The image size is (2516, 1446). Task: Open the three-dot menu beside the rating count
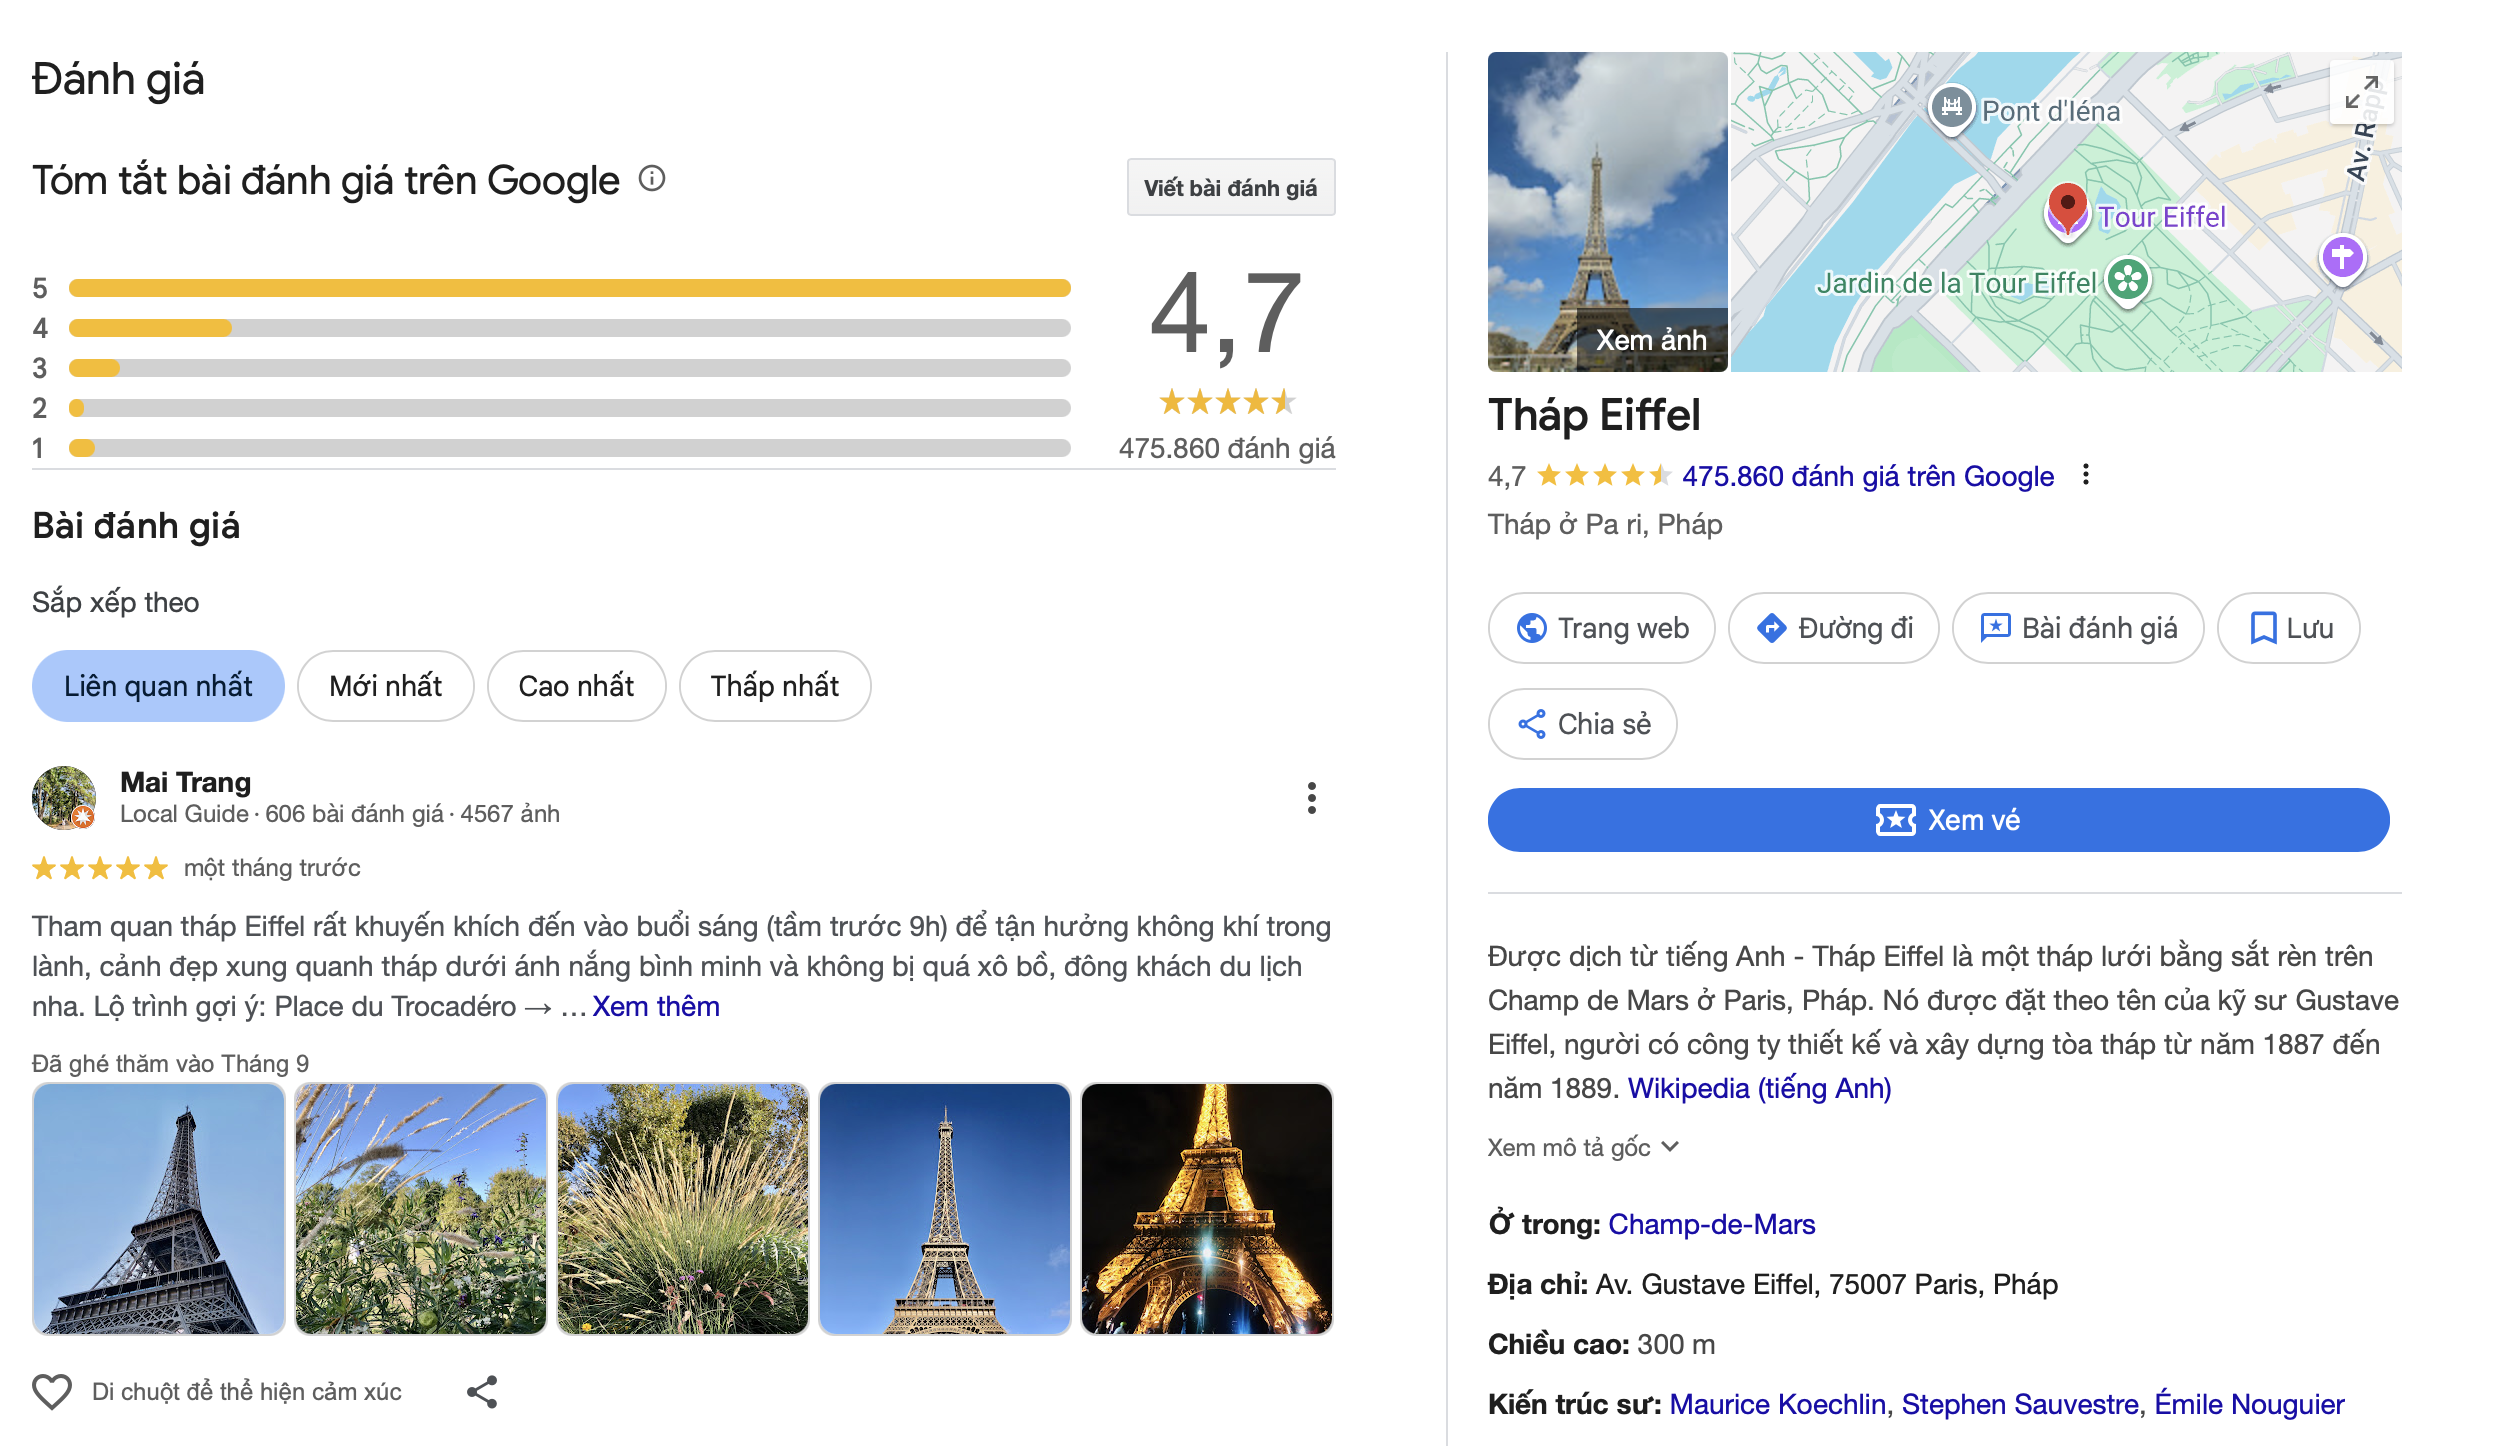click(x=2086, y=476)
